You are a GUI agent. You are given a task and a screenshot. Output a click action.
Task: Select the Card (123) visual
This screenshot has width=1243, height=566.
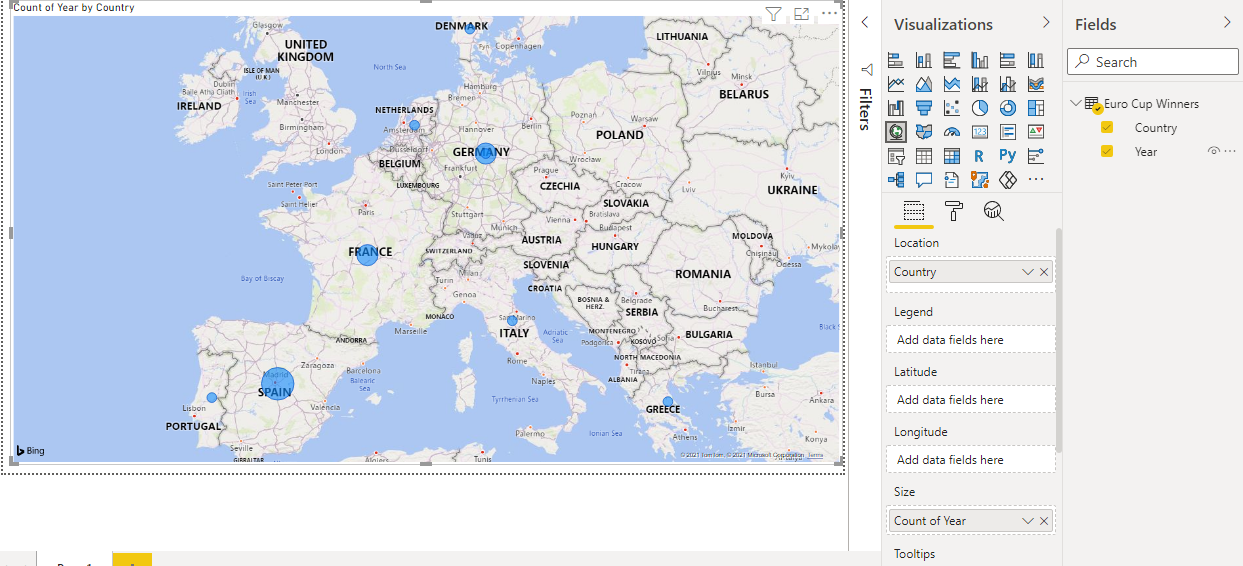980,131
